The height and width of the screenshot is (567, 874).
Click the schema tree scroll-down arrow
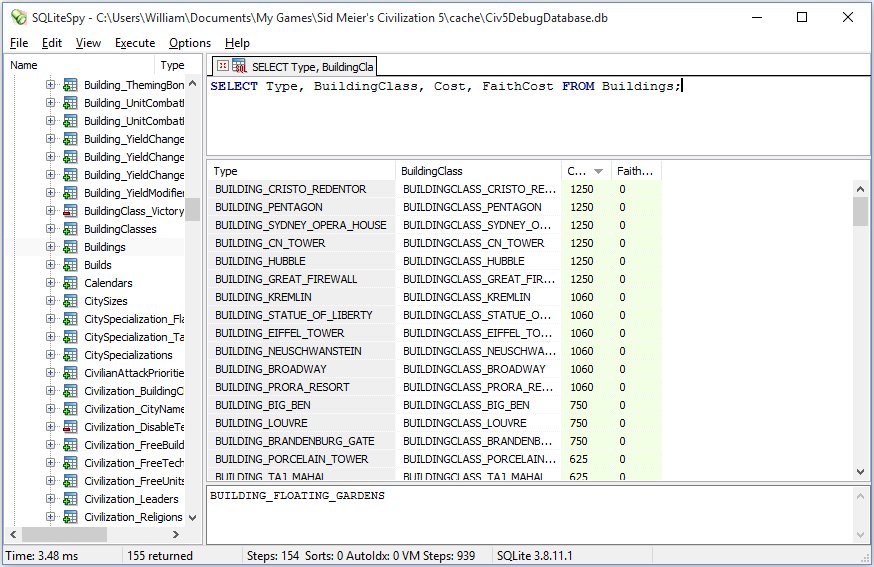(x=192, y=517)
